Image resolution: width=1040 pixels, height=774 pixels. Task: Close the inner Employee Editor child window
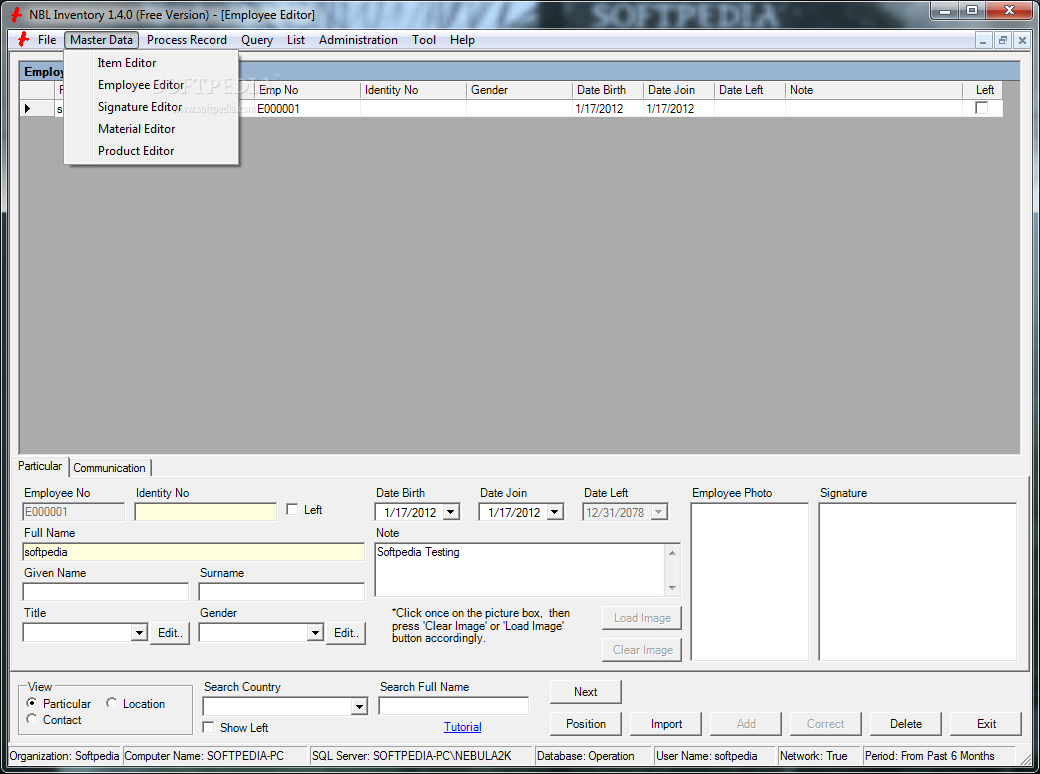coord(1022,40)
